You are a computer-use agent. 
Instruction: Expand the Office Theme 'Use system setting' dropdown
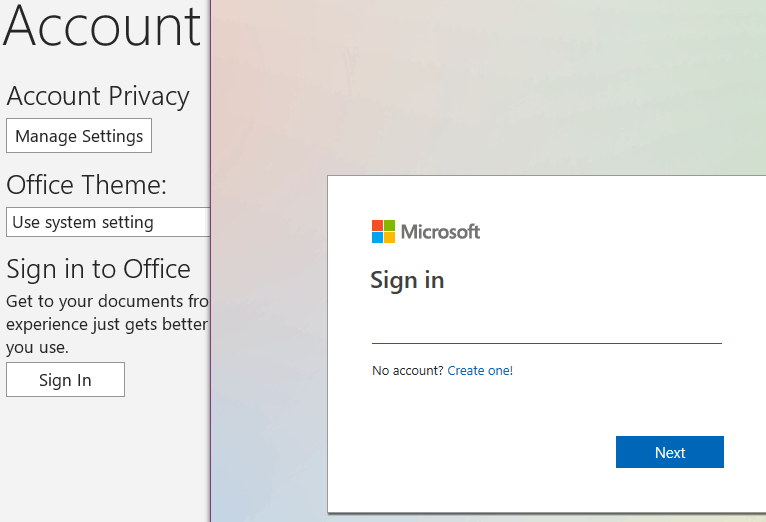108,222
